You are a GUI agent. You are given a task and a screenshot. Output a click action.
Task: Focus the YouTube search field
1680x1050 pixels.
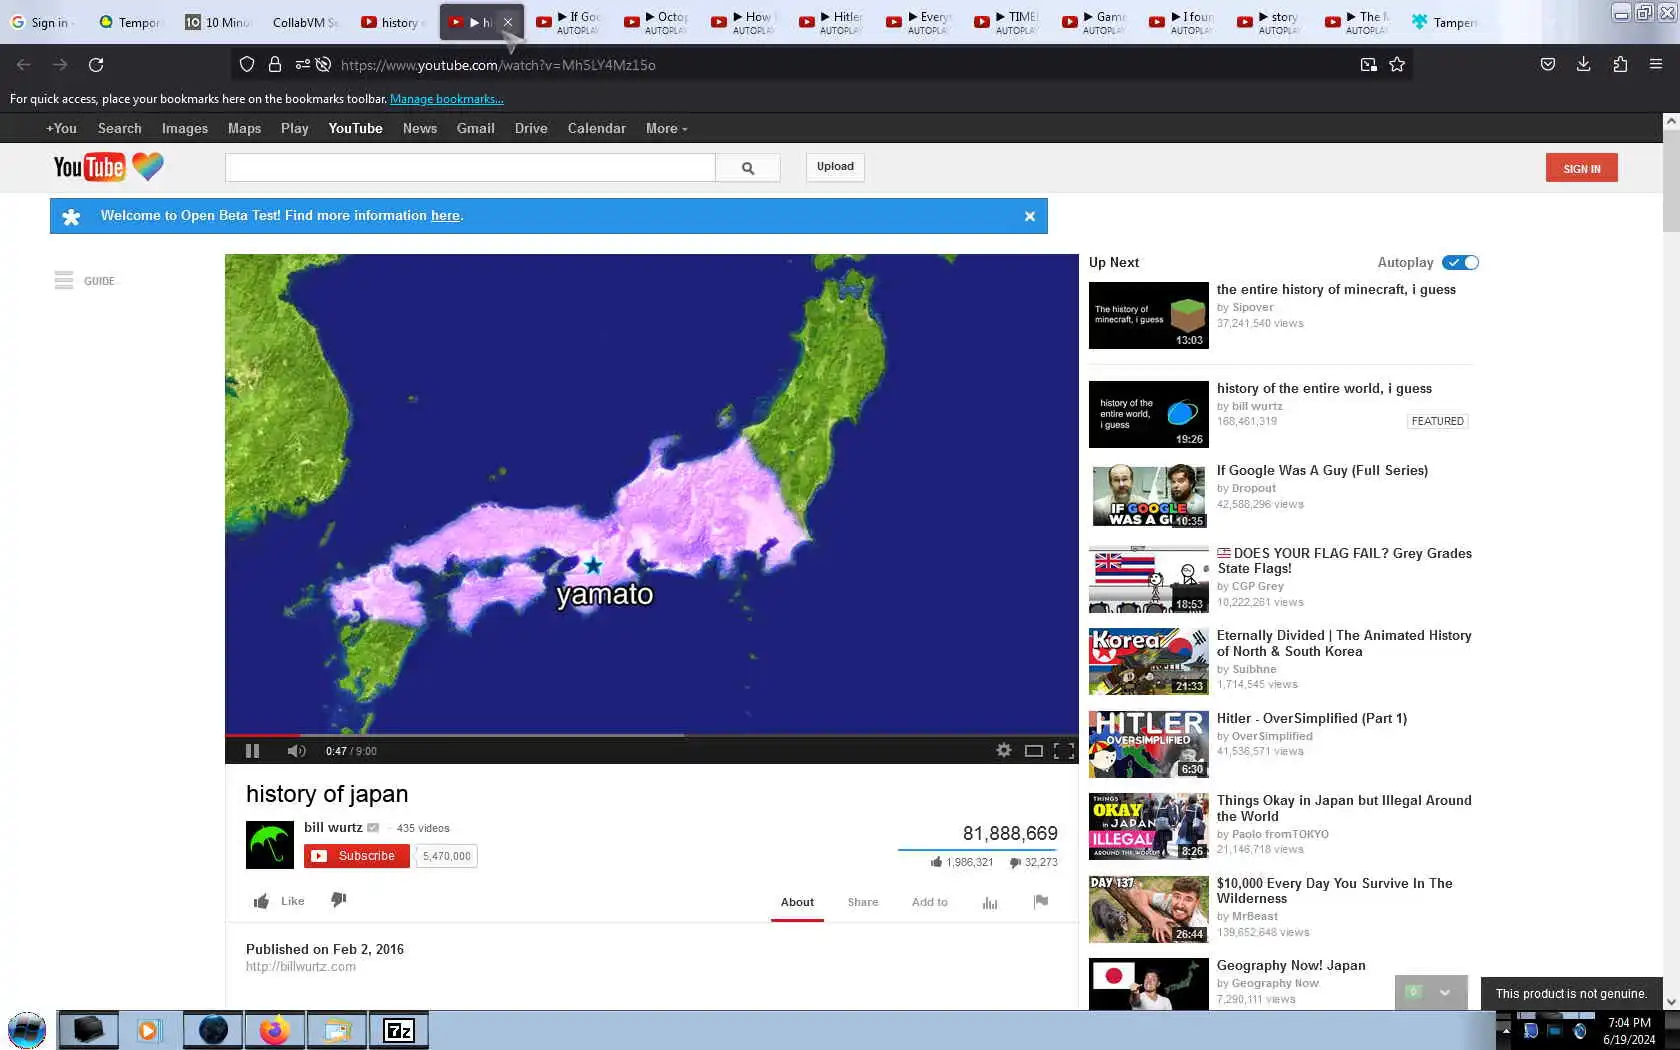(x=470, y=168)
